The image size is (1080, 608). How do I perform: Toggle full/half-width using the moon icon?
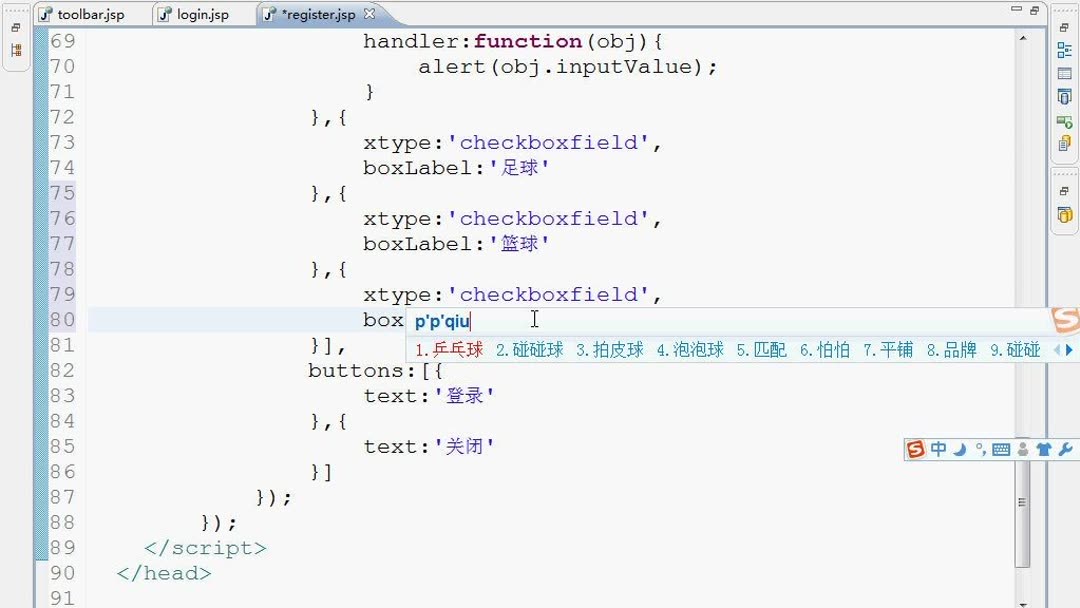(x=959, y=449)
